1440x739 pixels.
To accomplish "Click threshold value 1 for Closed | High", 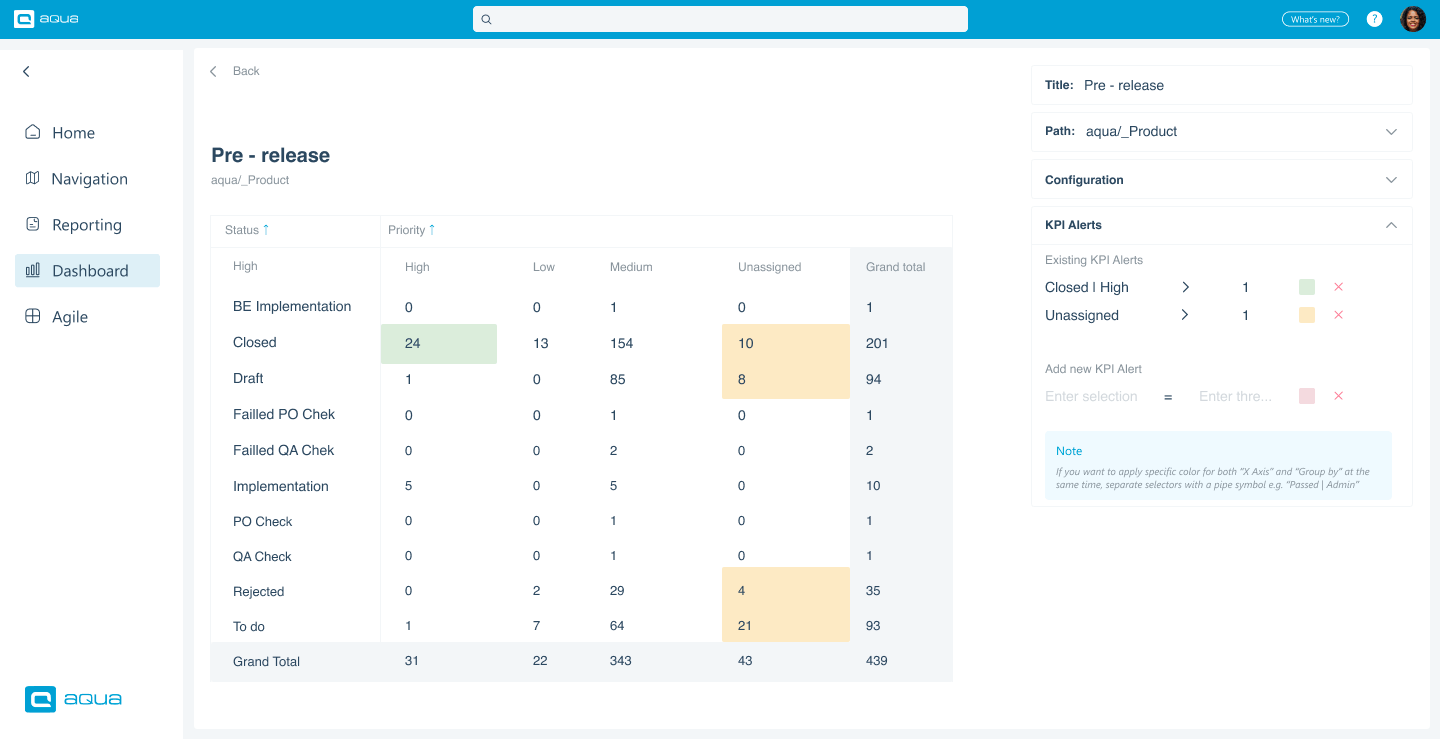I will (1245, 288).
